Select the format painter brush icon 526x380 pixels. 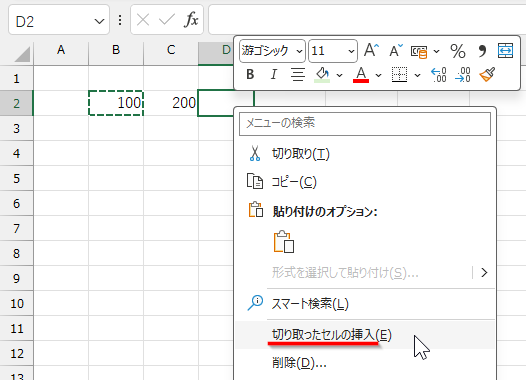click(487, 74)
